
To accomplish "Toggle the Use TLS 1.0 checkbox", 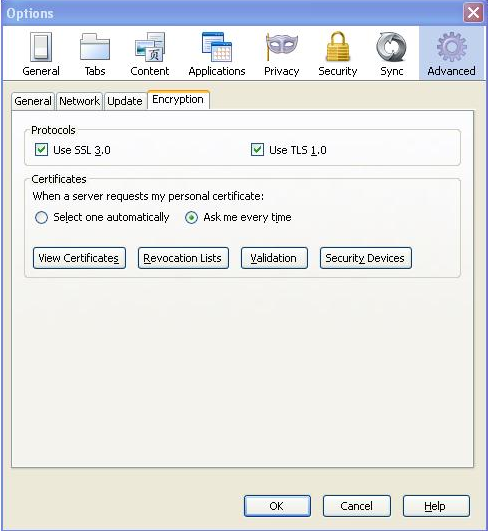I will point(257,149).
